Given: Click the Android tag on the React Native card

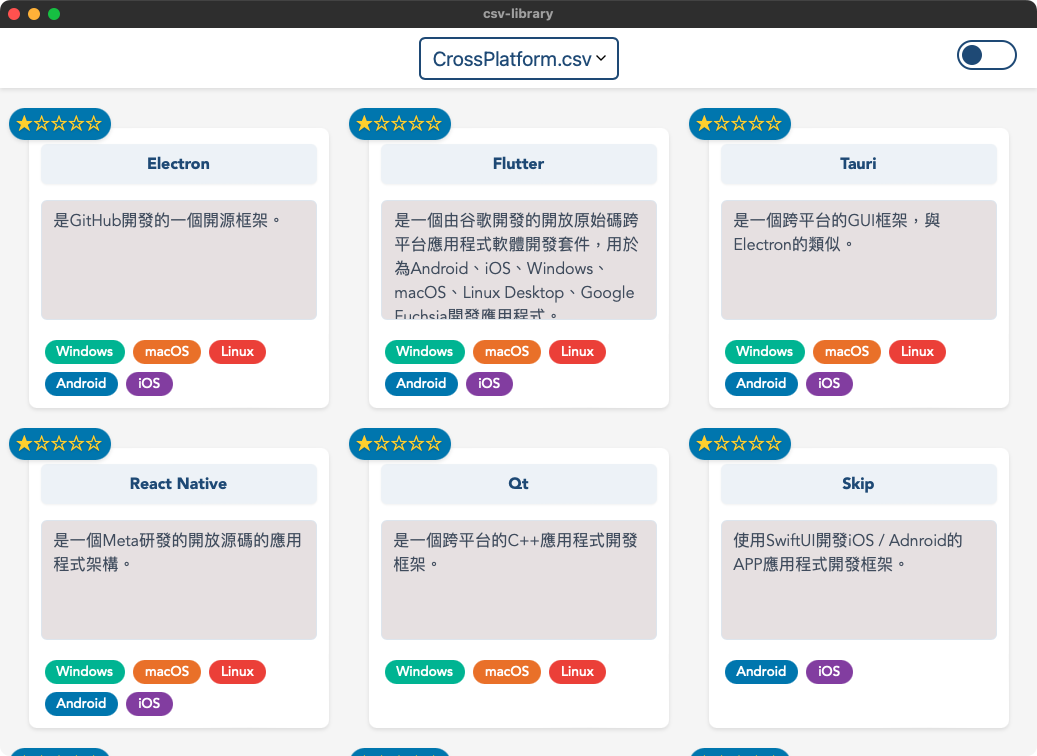Looking at the screenshot, I should pyautogui.click(x=81, y=704).
